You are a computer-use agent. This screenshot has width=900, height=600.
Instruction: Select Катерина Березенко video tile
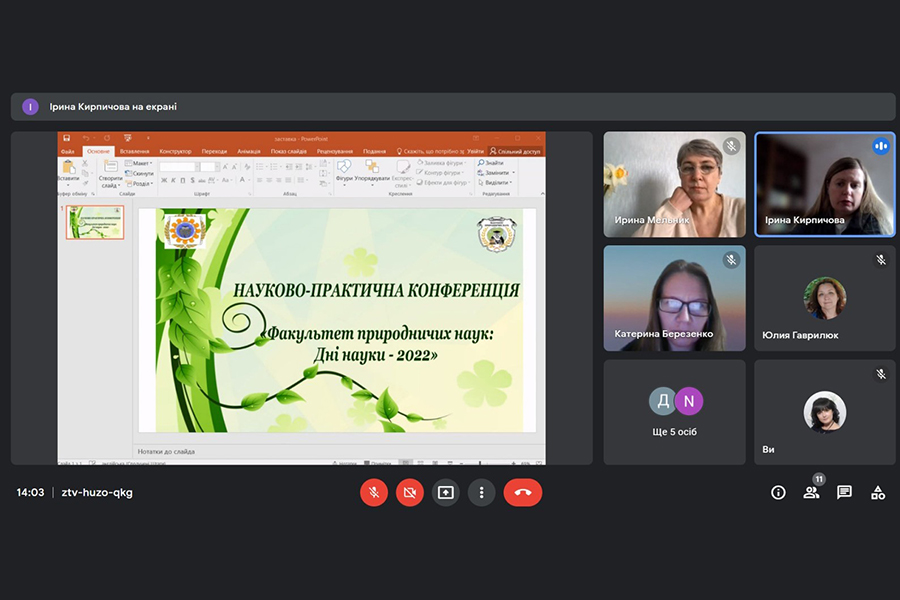click(x=674, y=298)
